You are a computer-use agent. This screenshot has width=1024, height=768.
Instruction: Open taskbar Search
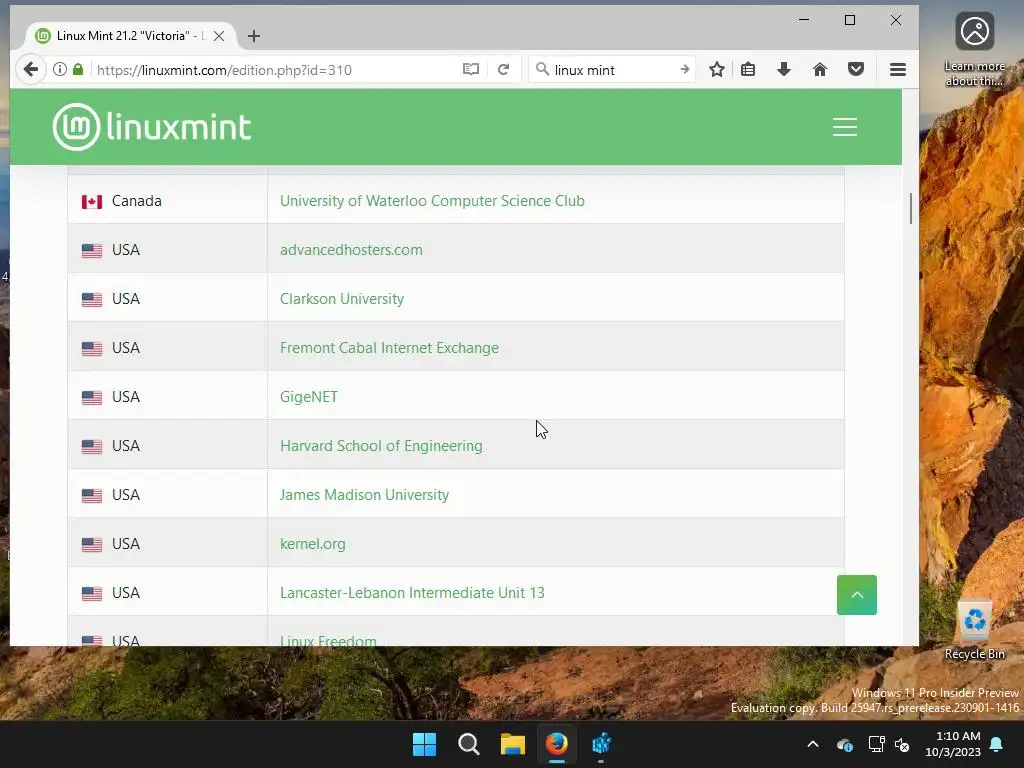click(x=468, y=744)
